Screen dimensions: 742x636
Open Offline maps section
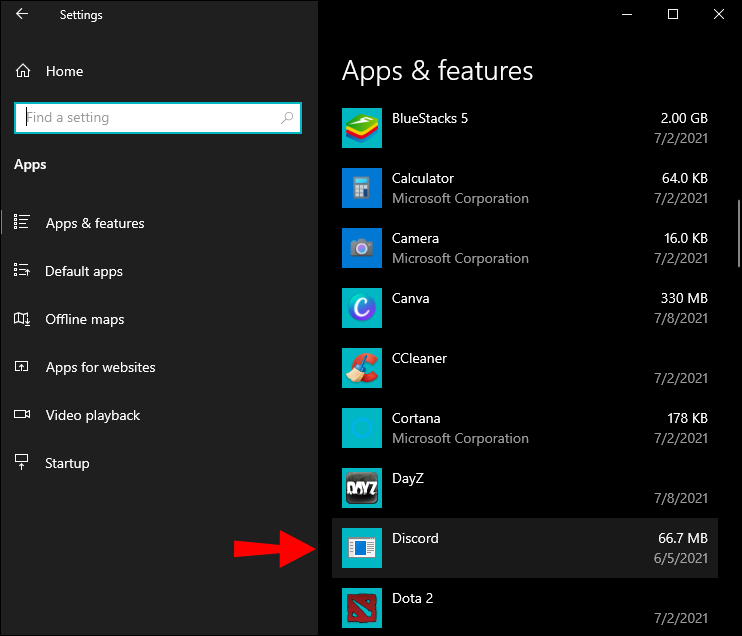point(85,319)
